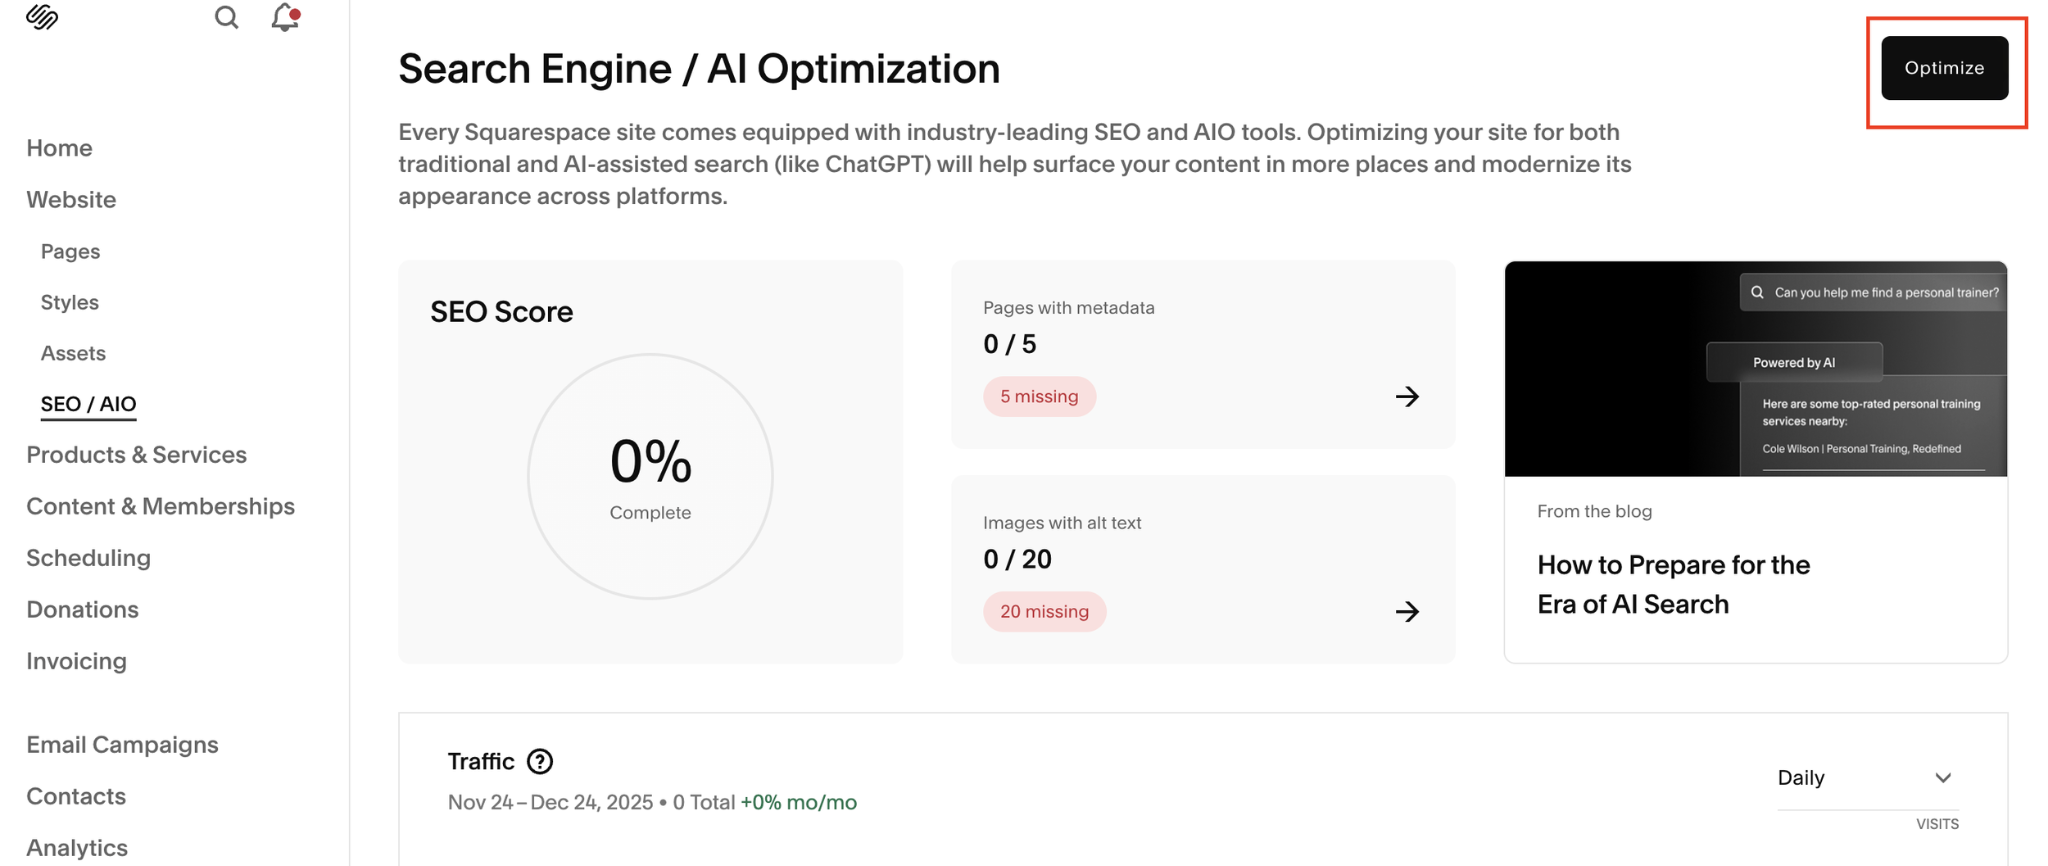Click the Optimize button
2048x866 pixels.
click(1944, 68)
